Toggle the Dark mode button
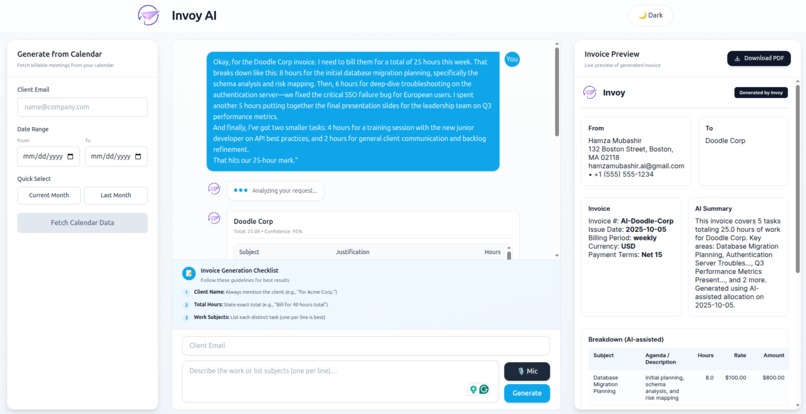This screenshot has height=414, width=806. (650, 15)
